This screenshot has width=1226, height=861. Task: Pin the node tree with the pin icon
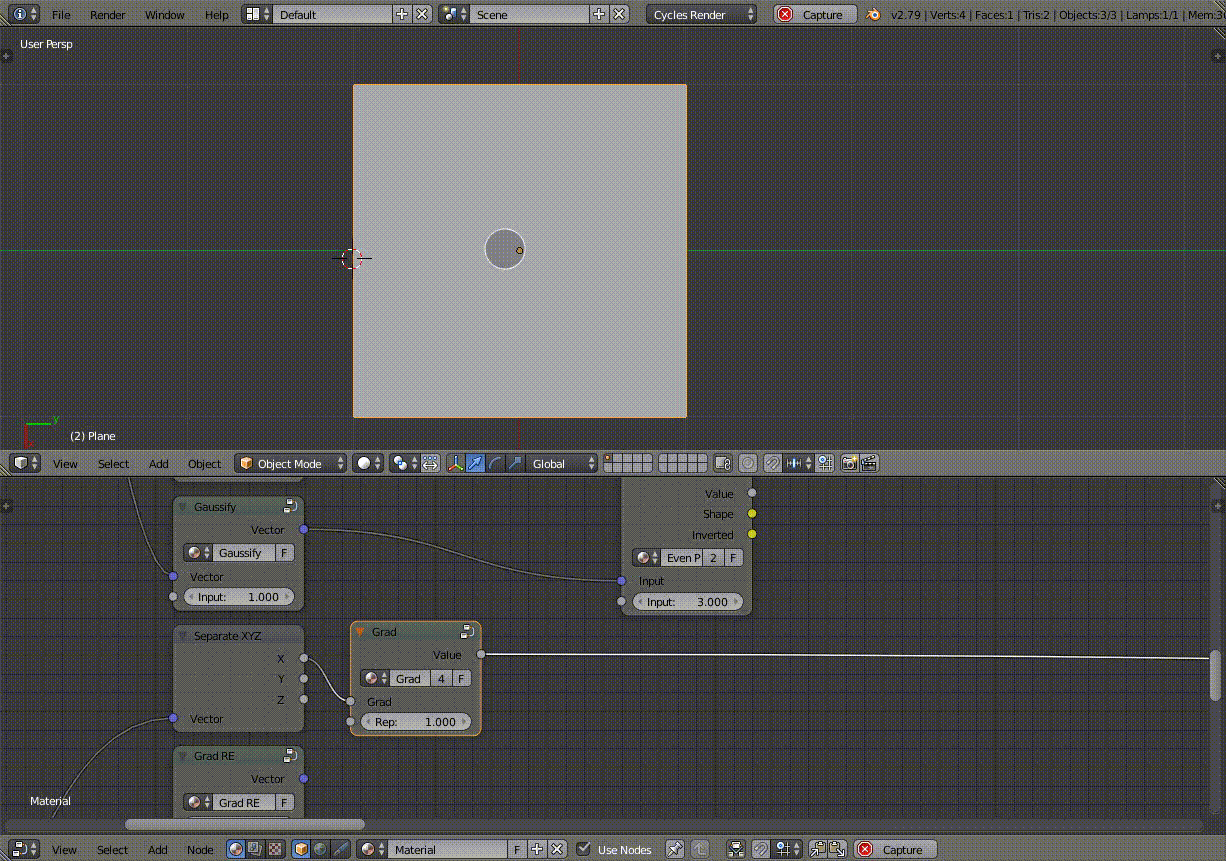[x=675, y=850]
